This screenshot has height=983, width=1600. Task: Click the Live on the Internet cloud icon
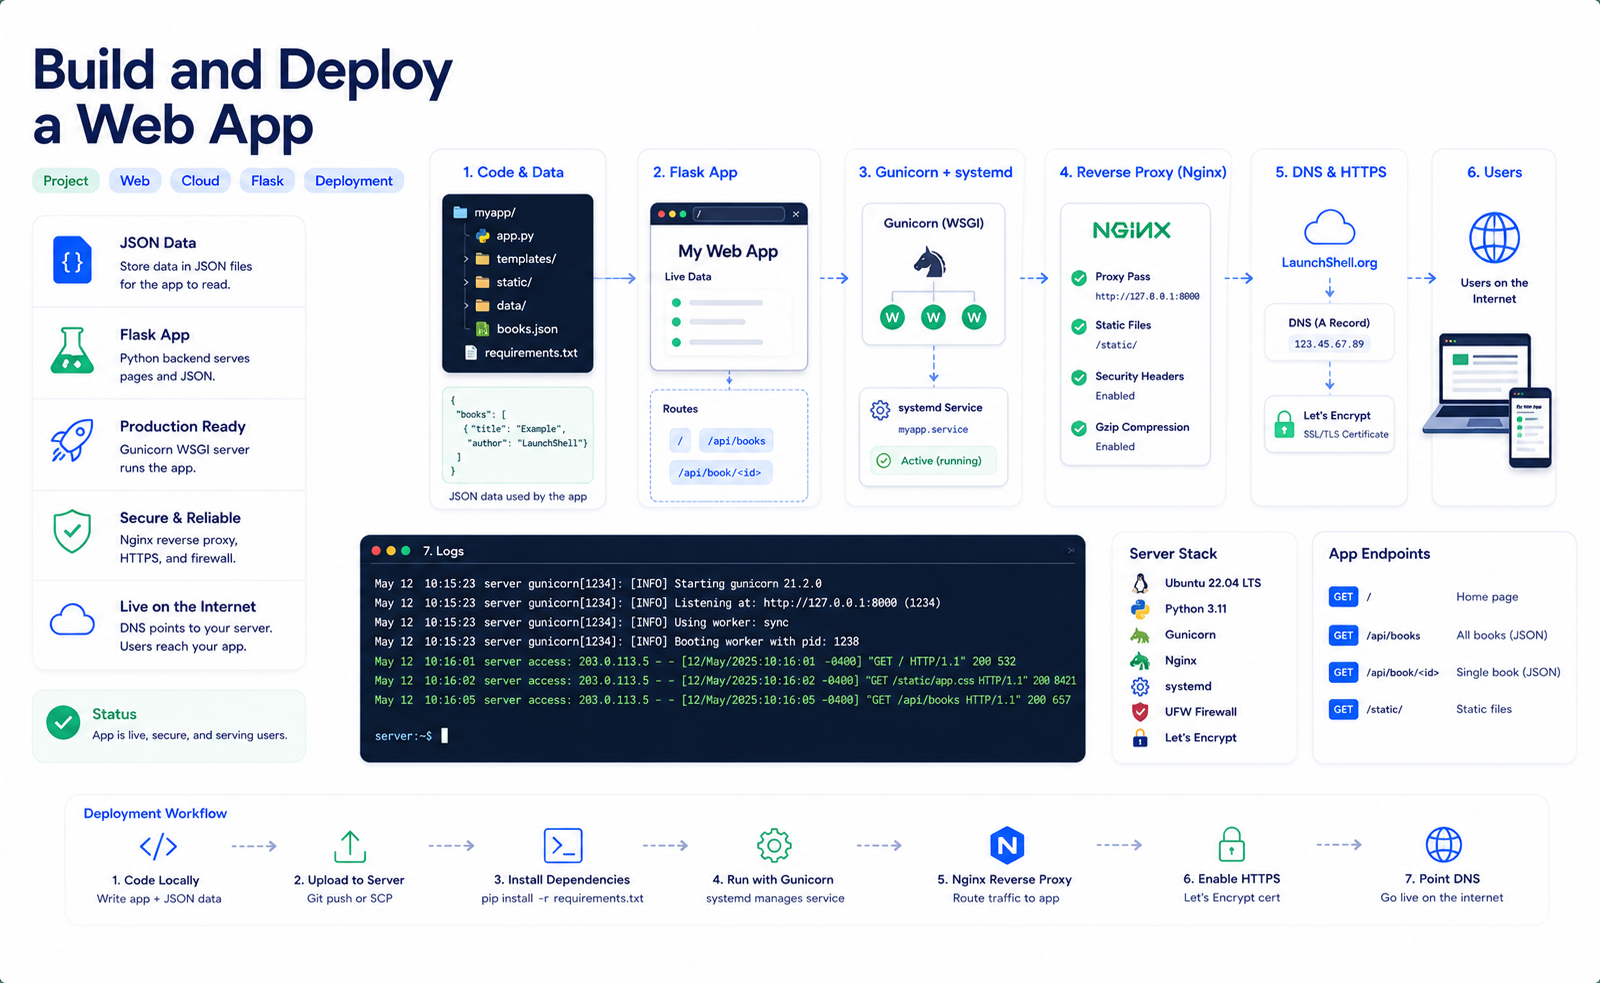click(72, 620)
